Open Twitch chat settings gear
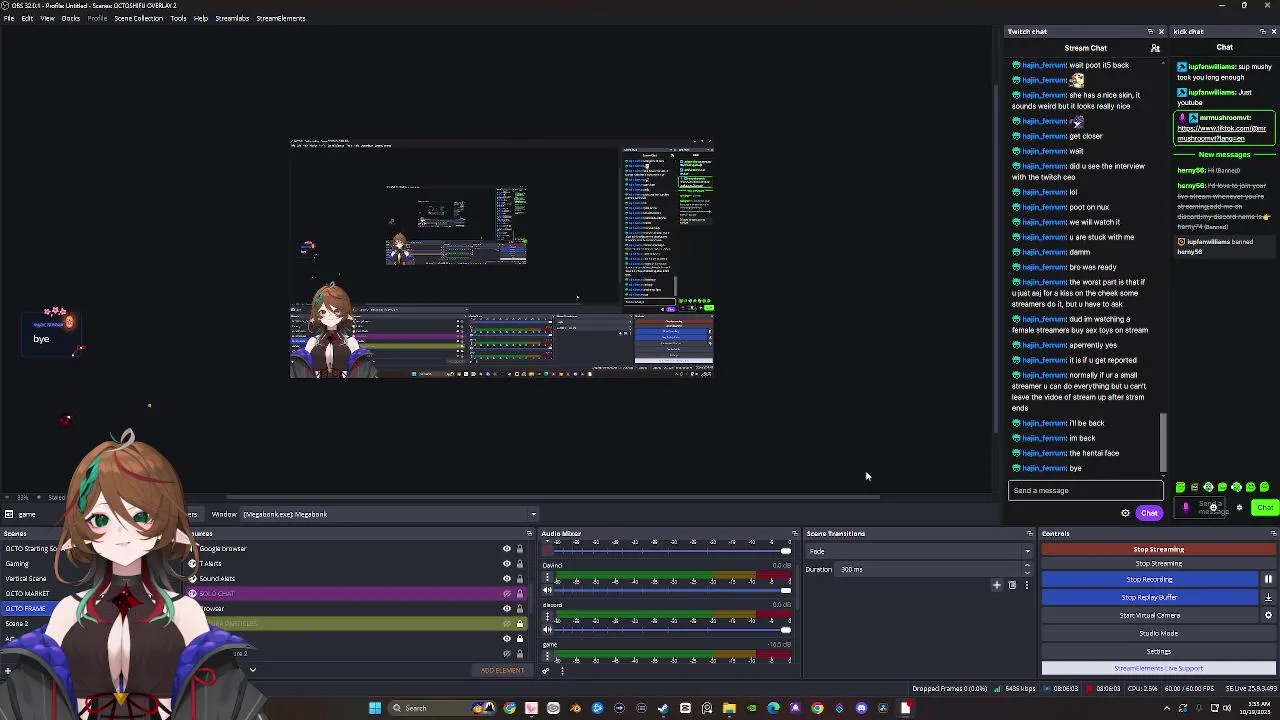 tap(1125, 513)
